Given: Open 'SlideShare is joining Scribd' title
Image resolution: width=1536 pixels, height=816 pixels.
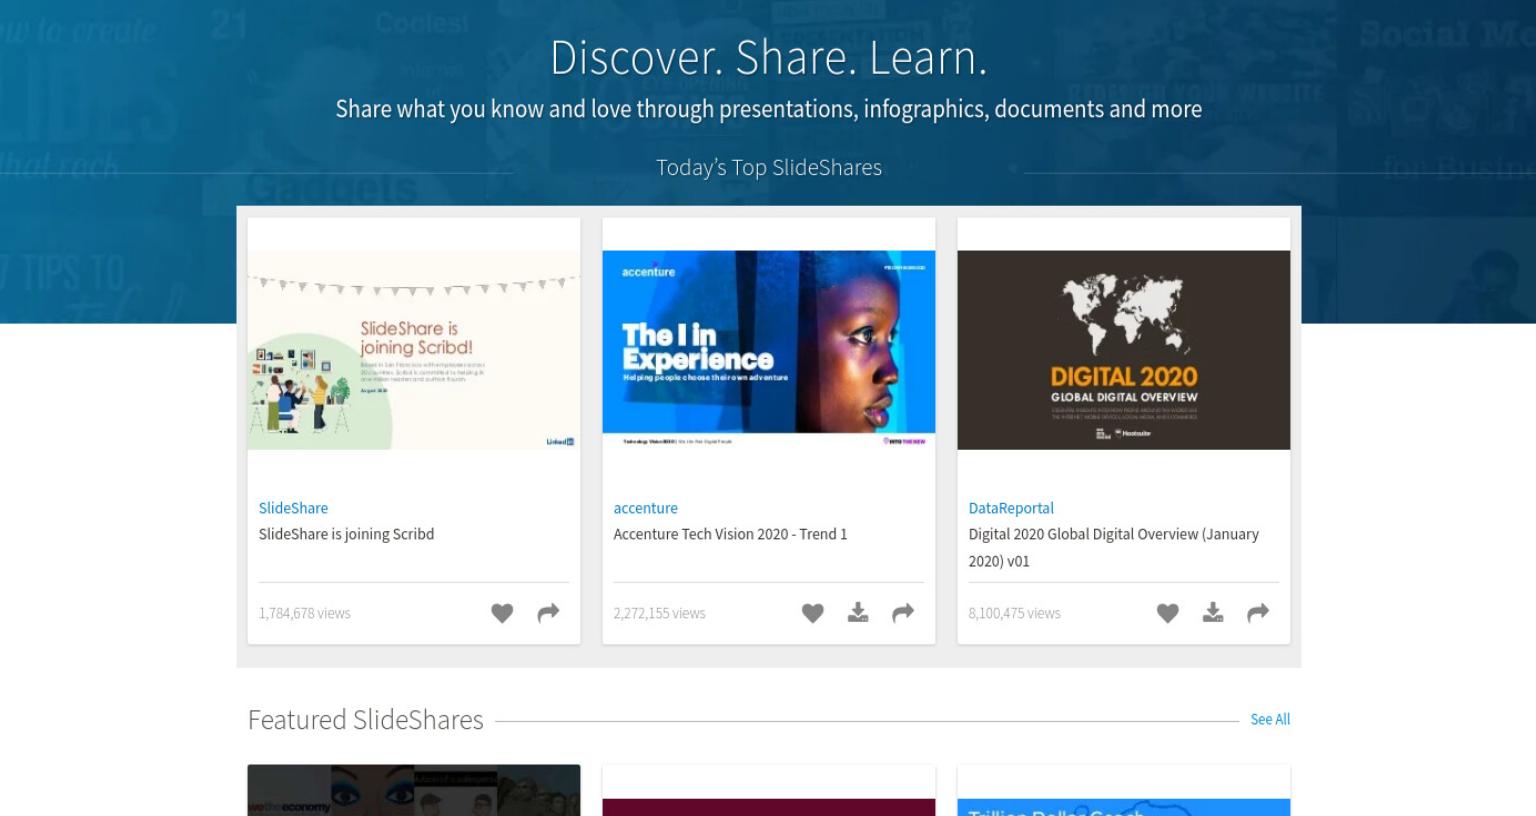Looking at the screenshot, I should click(346, 534).
